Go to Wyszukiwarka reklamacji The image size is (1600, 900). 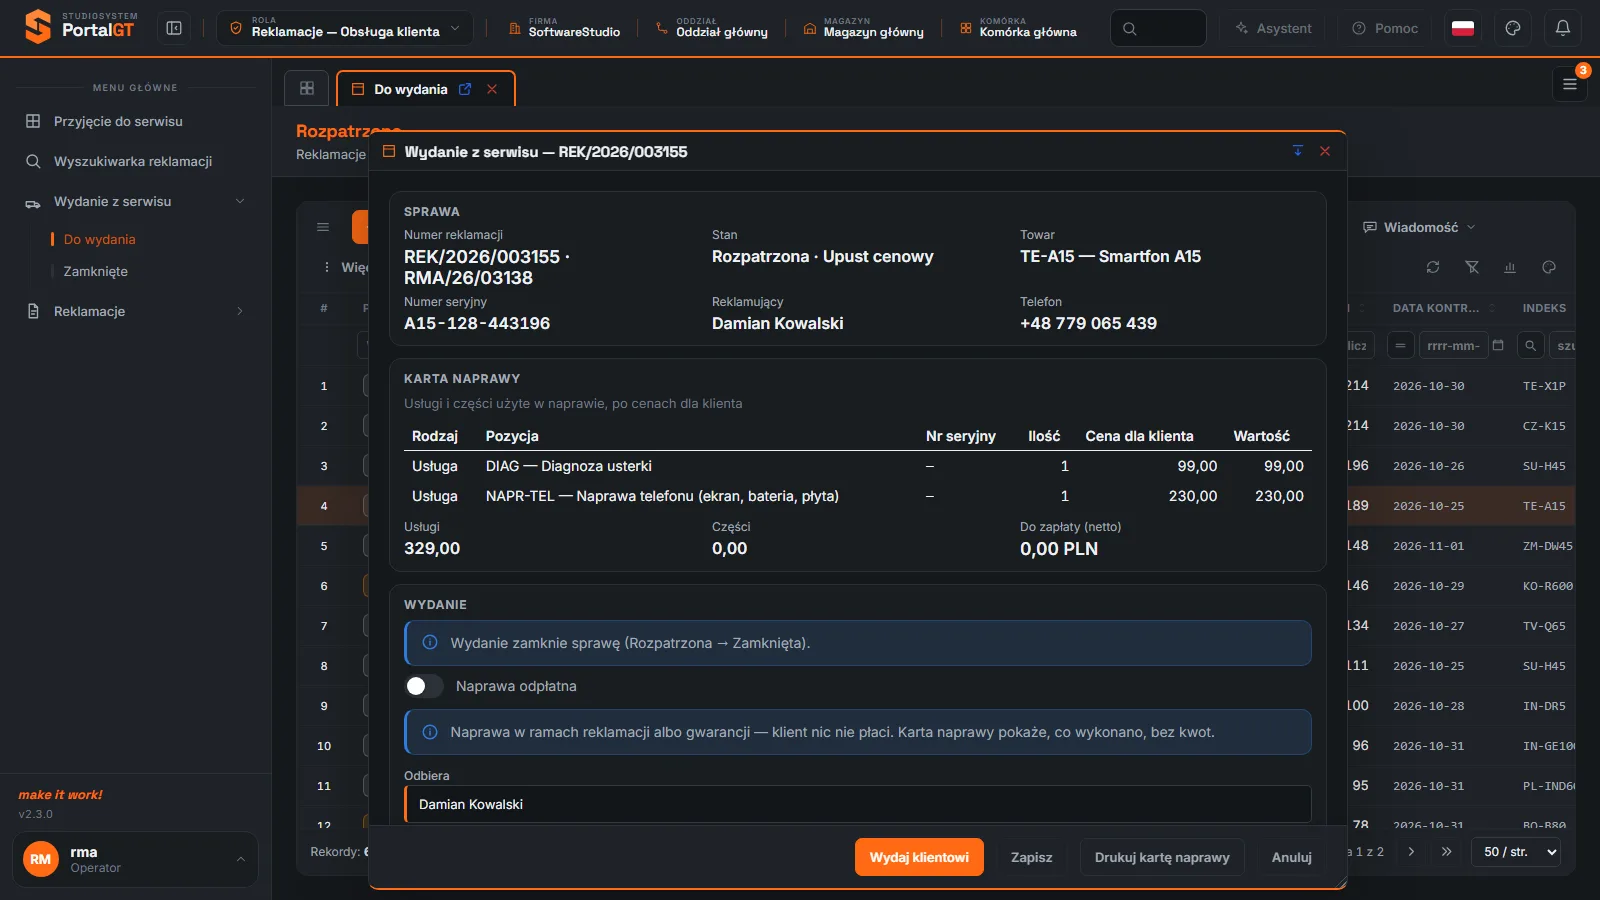135,161
